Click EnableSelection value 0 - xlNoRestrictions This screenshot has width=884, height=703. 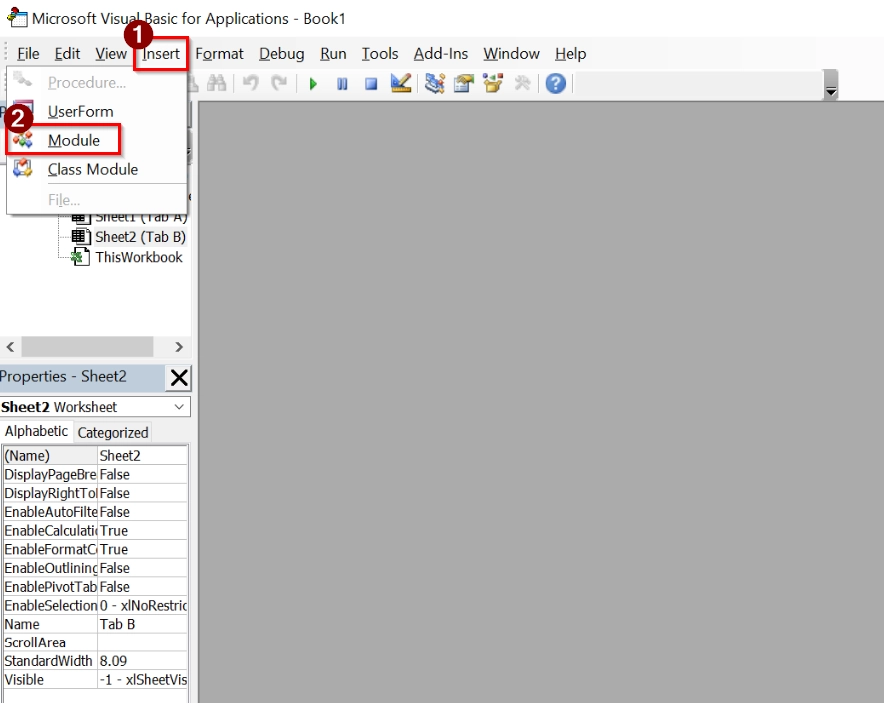pos(143,605)
